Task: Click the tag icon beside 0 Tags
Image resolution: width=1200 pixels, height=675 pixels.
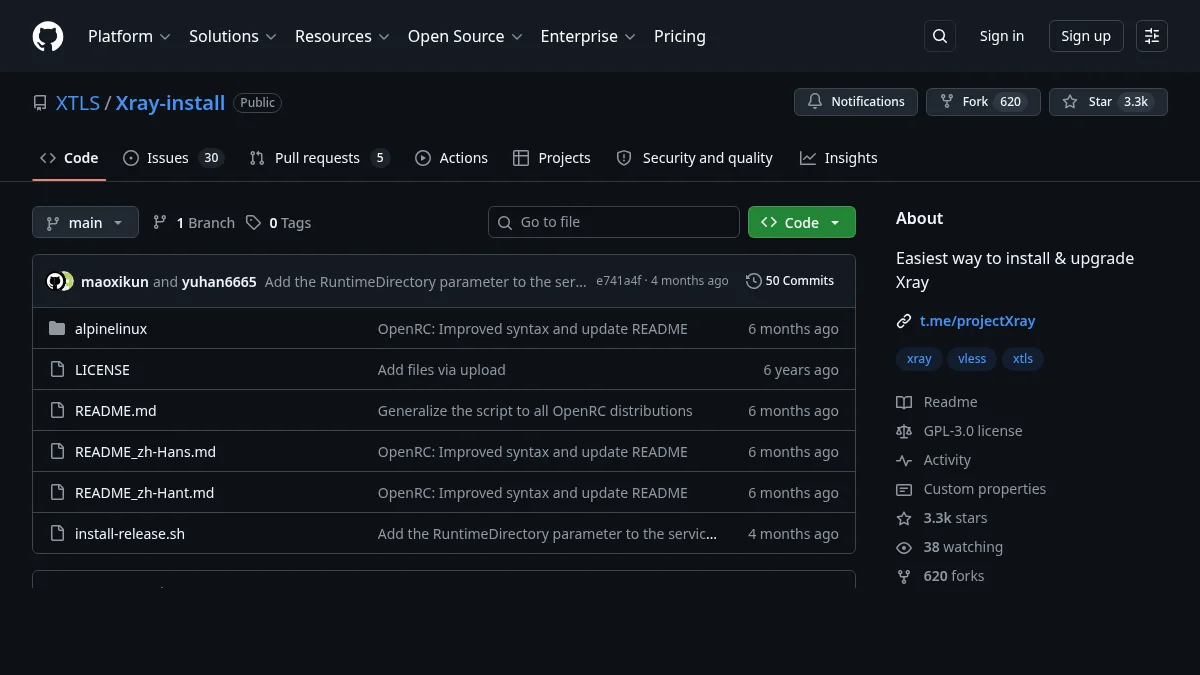Action: click(253, 222)
